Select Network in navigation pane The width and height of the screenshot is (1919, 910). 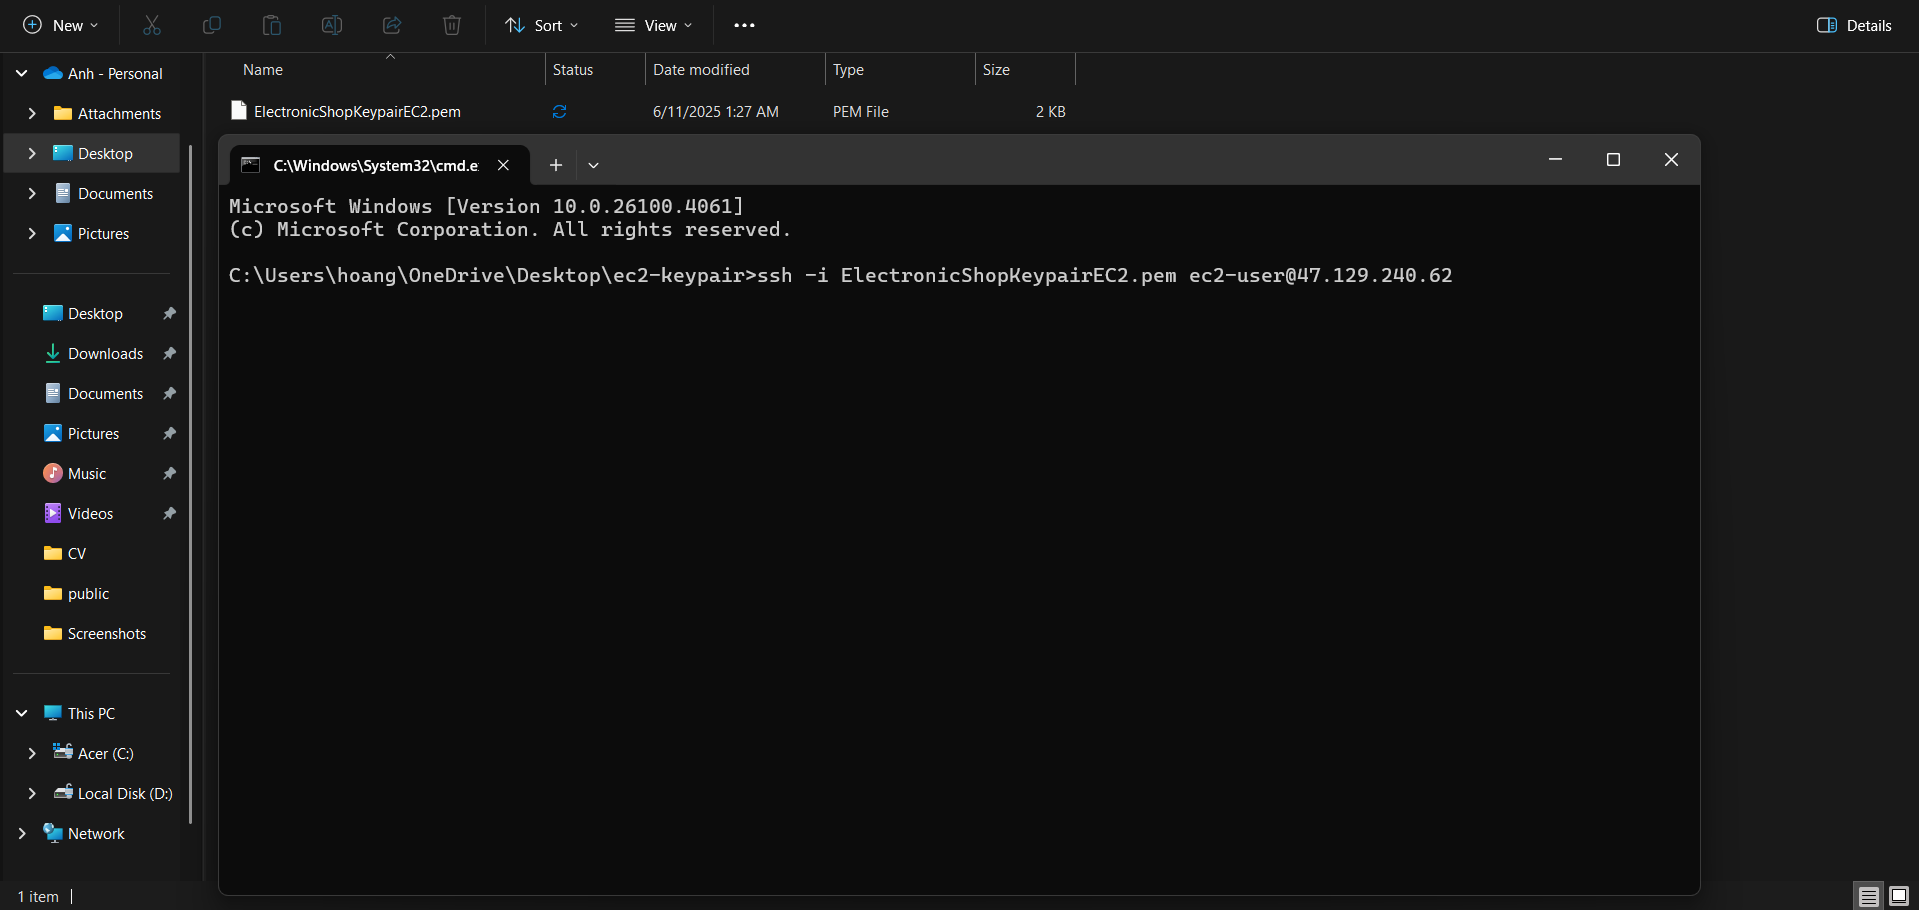(84, 833)
